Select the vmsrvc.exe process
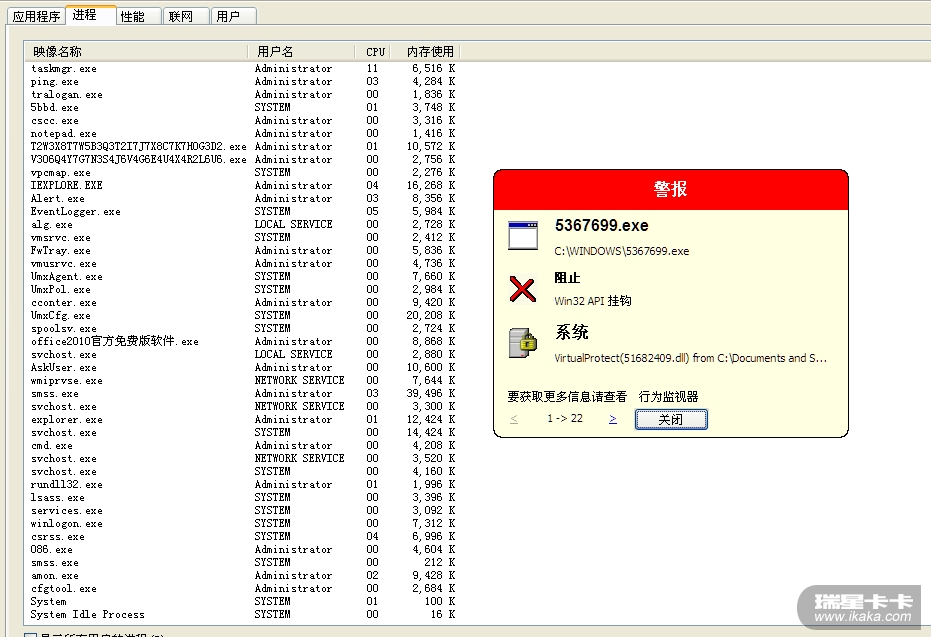This screenshot has width=931, height=637. 242,237
